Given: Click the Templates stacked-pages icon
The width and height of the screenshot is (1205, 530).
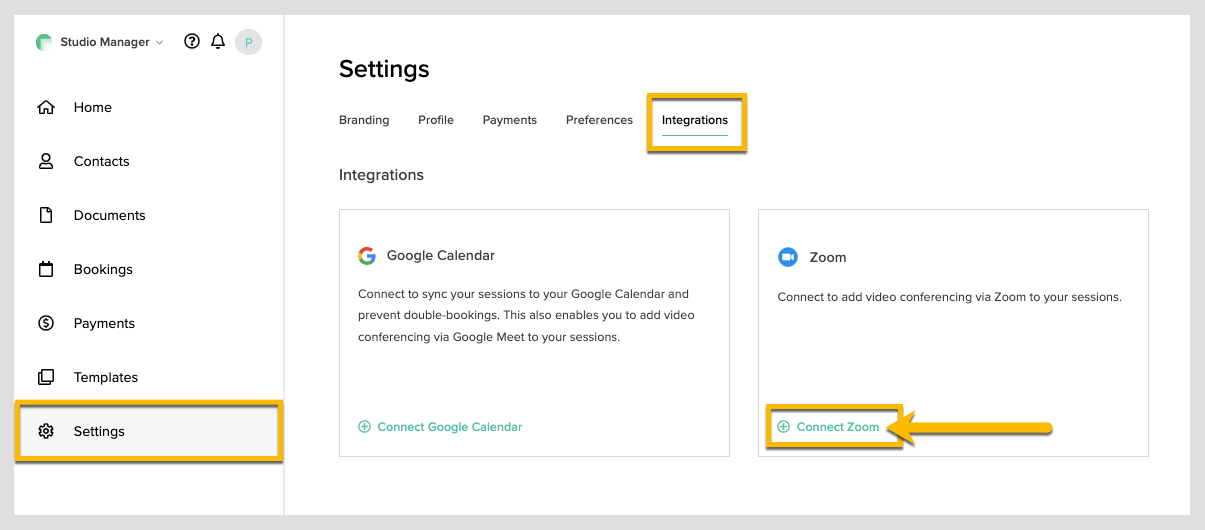Looking at the screenshot, I should (x=45, y=377).
